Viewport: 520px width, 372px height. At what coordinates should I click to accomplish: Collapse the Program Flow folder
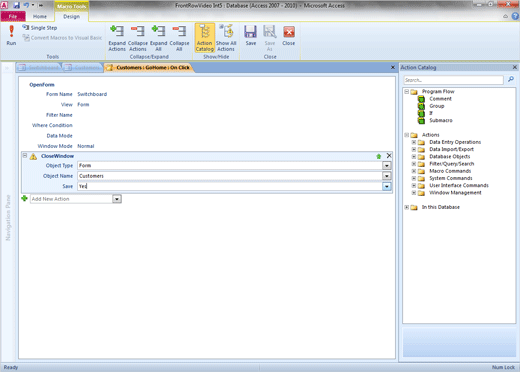pos(407,91)
